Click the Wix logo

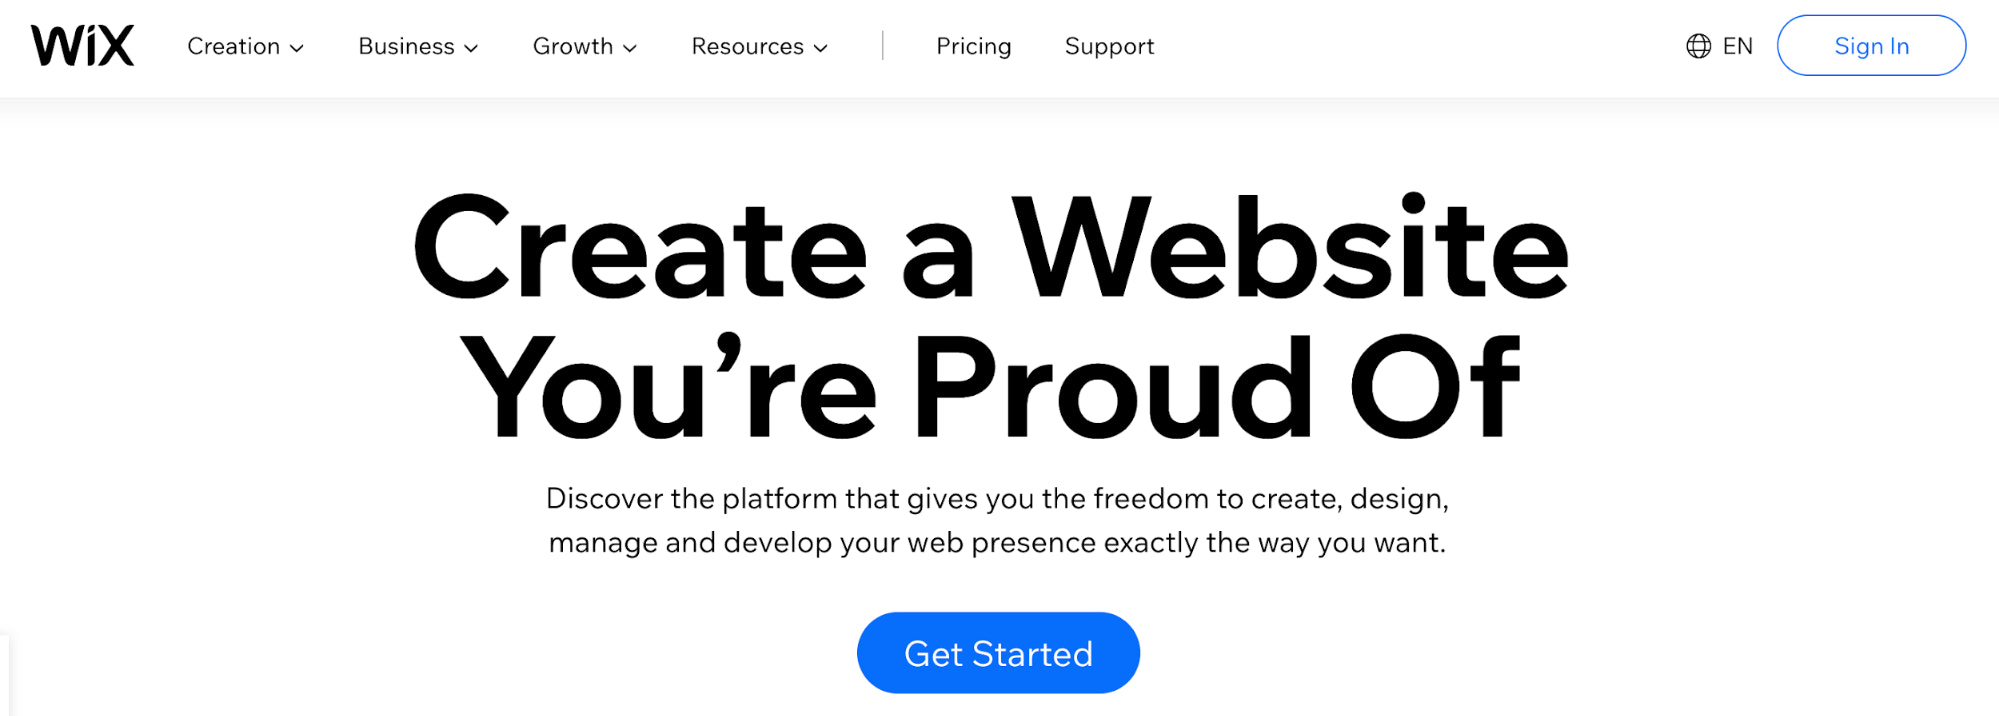82,46
